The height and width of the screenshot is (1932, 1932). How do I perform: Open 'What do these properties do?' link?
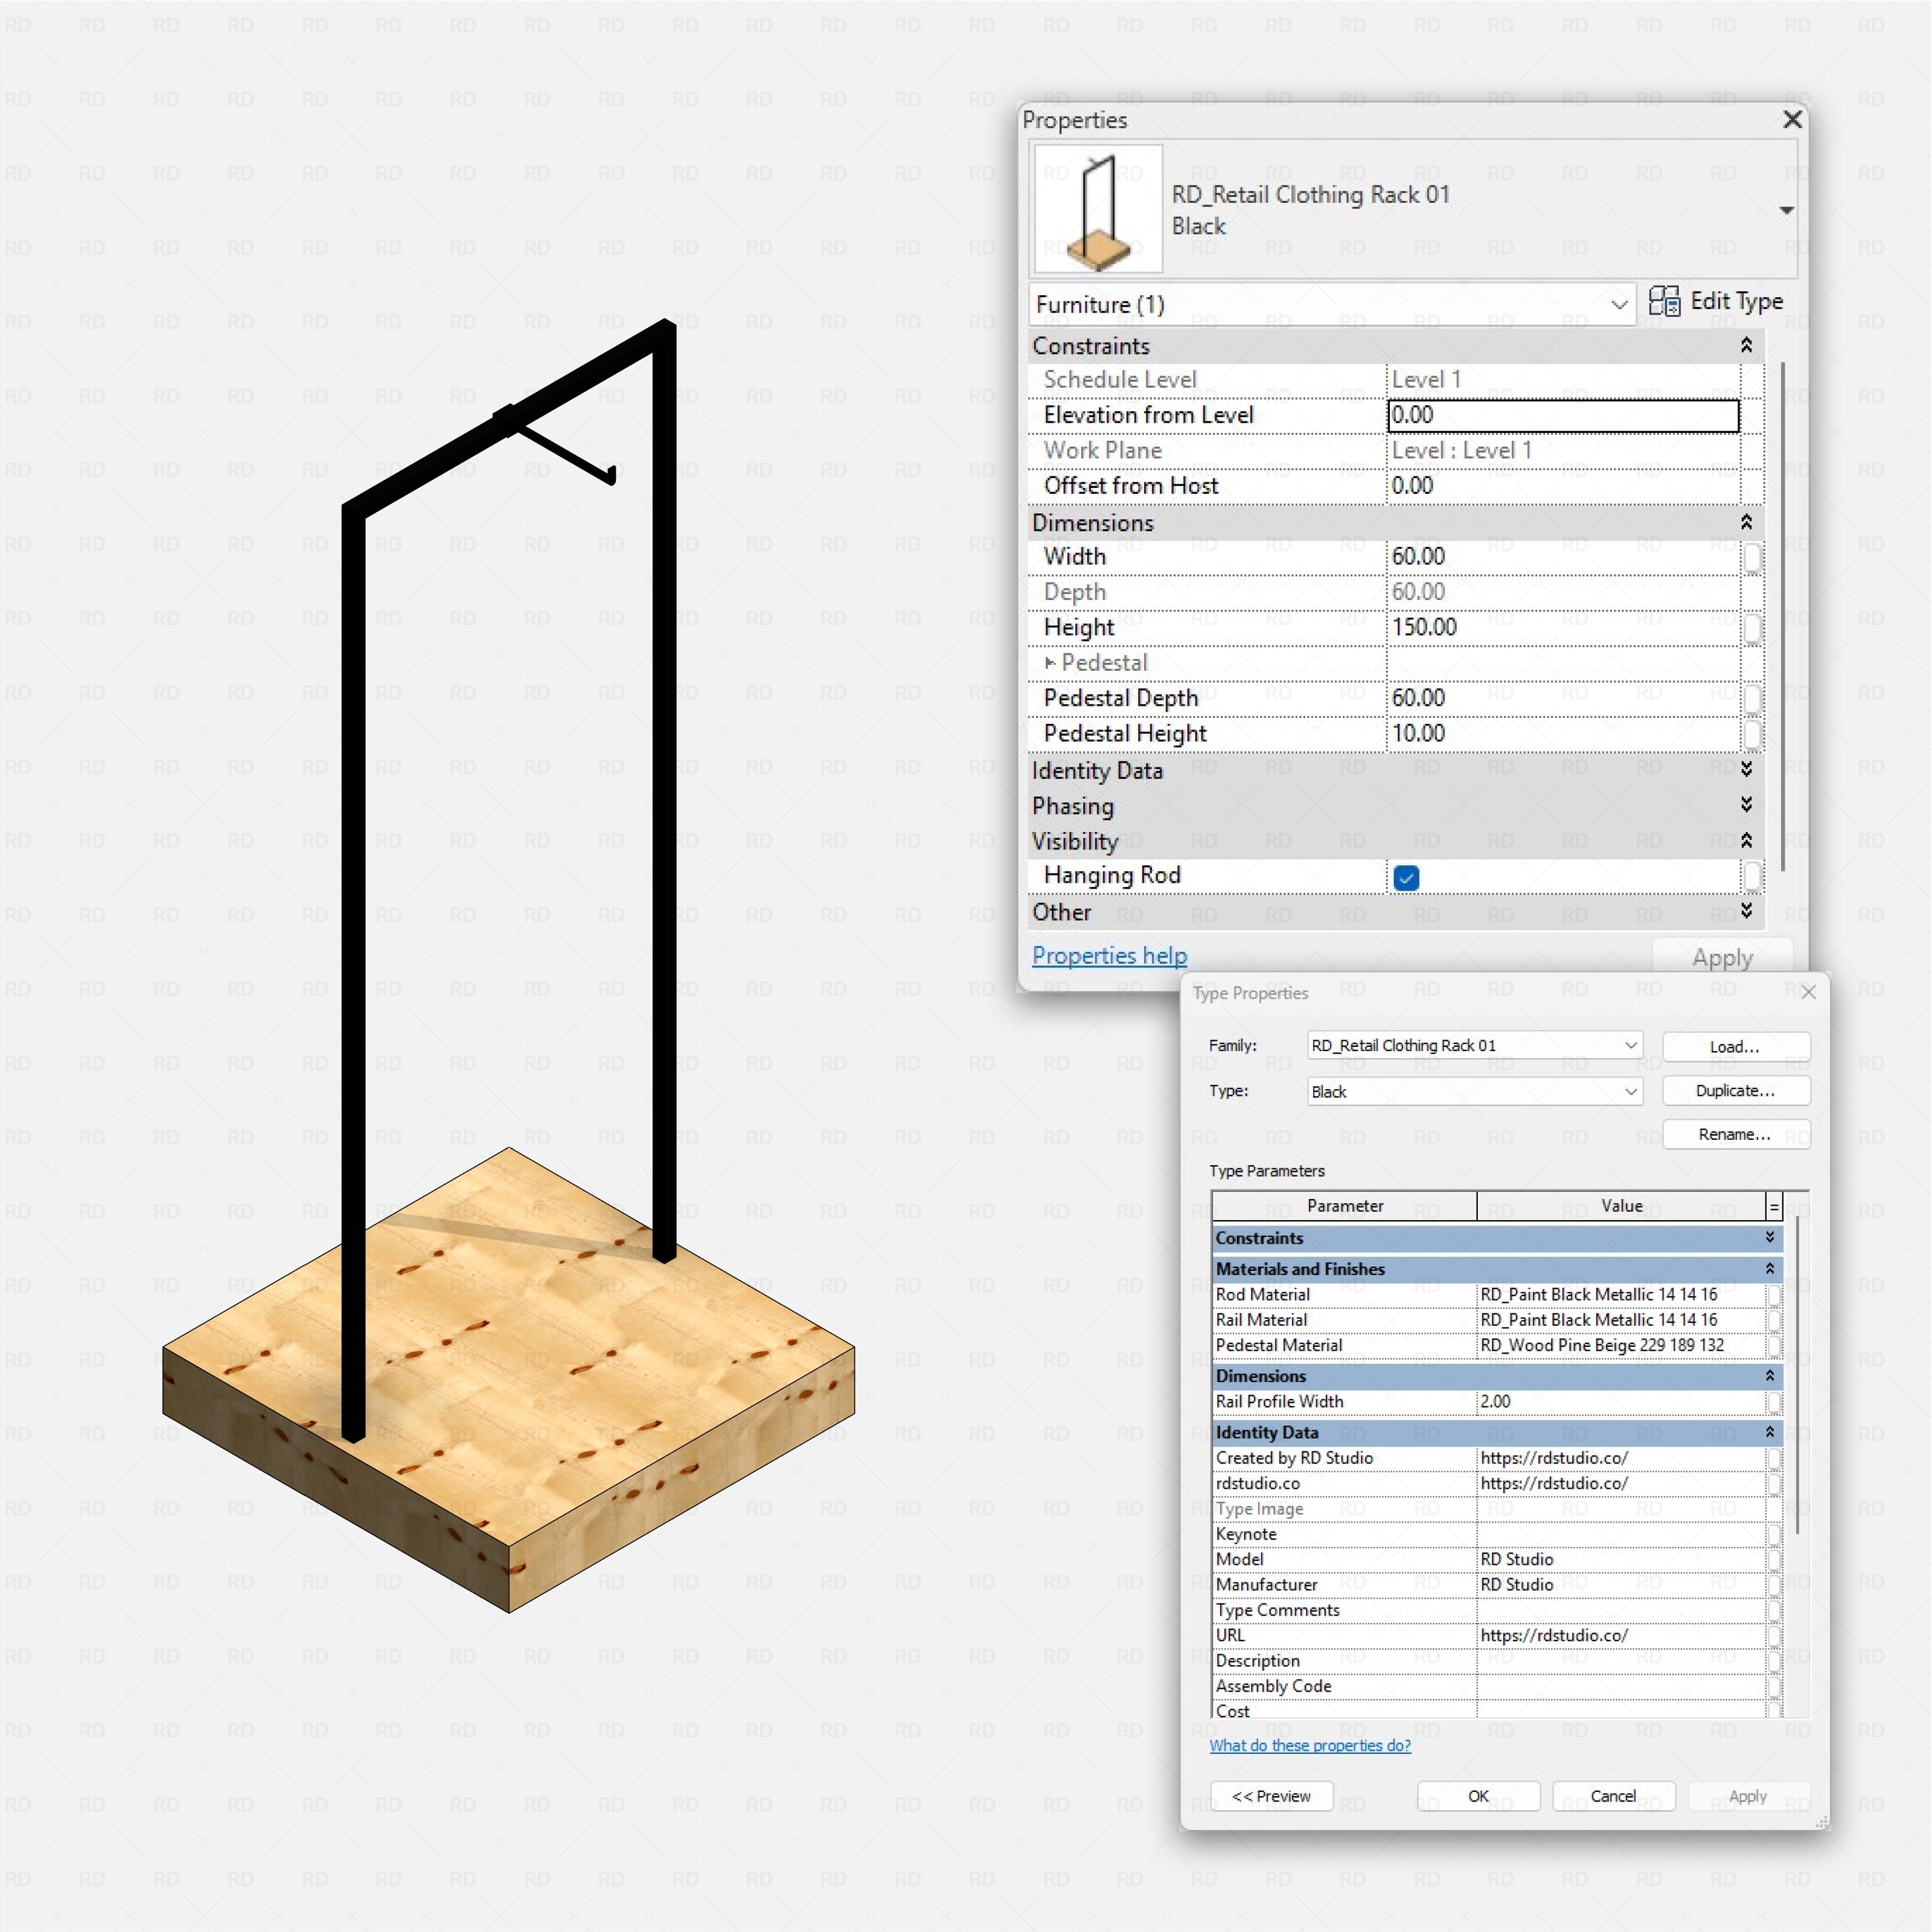(x=1310, y=1745)
